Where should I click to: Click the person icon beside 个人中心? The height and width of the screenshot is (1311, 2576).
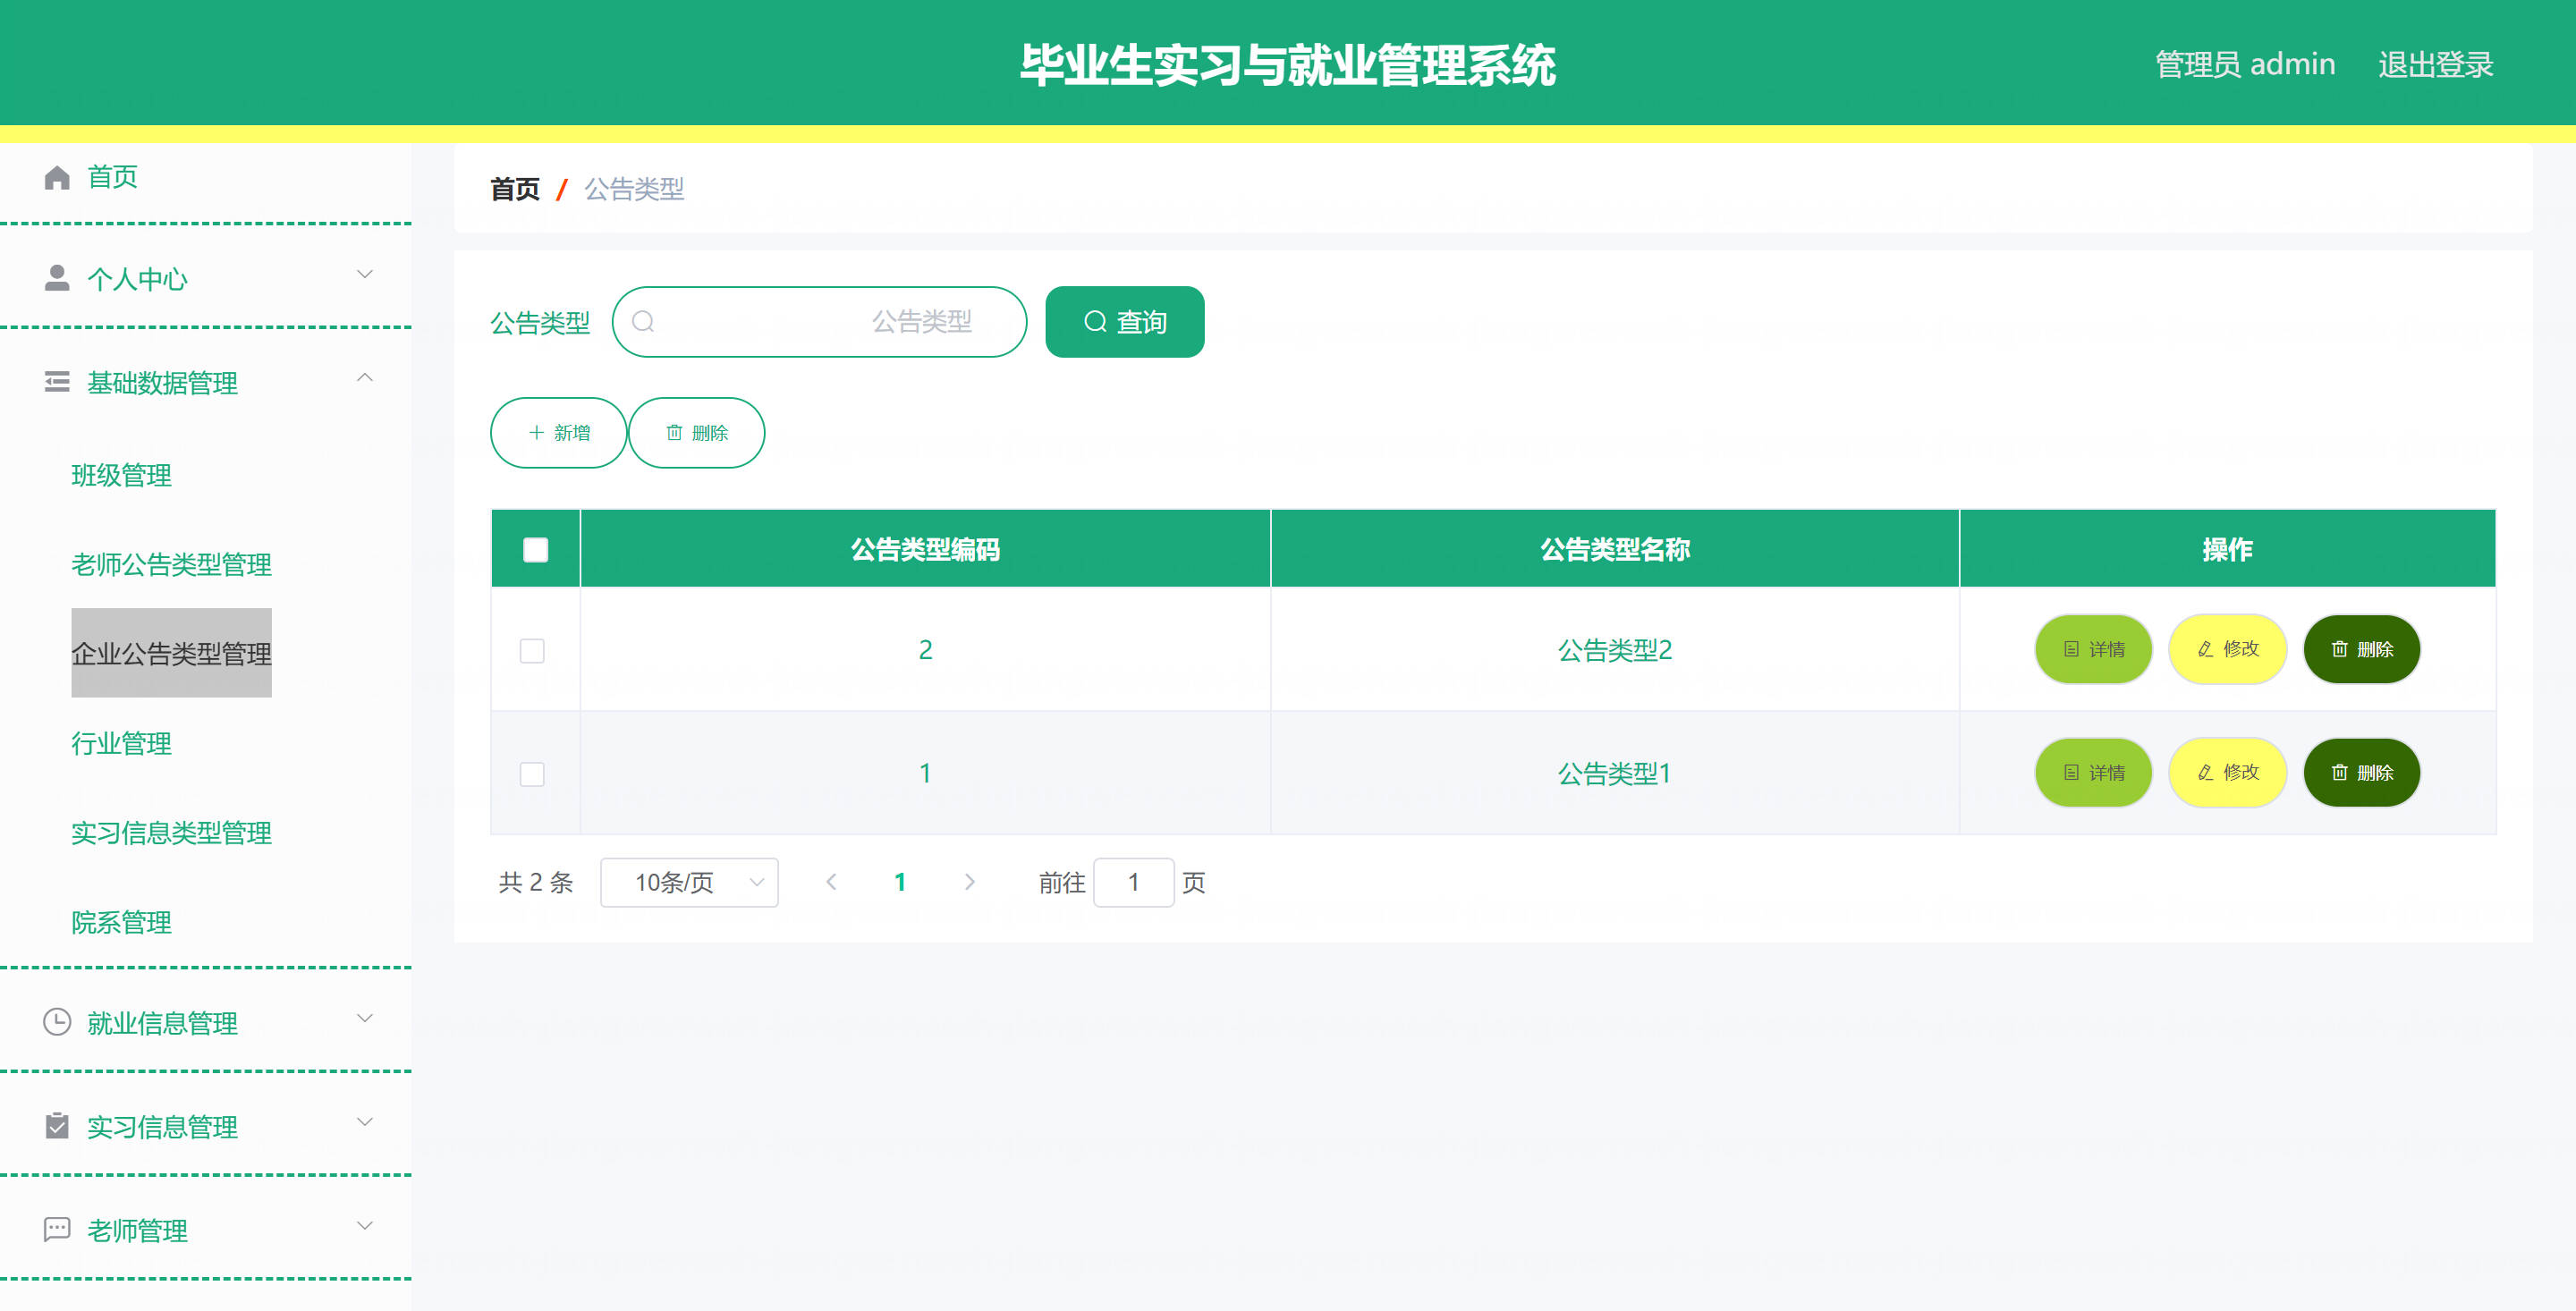tap(57, 278)
